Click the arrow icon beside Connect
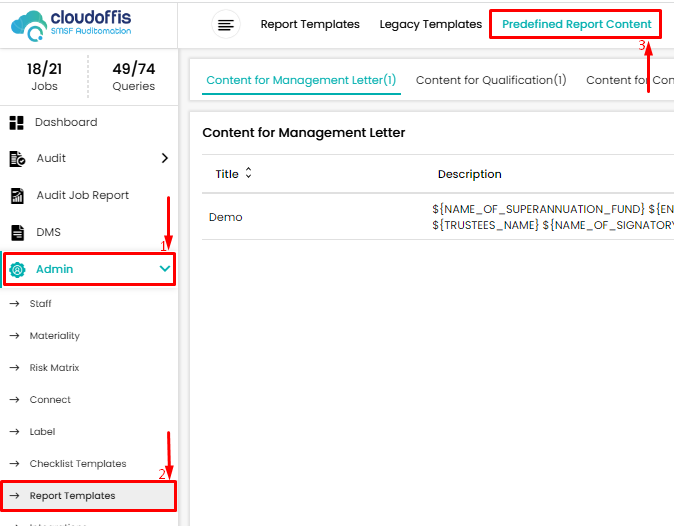 click(15, 399)
